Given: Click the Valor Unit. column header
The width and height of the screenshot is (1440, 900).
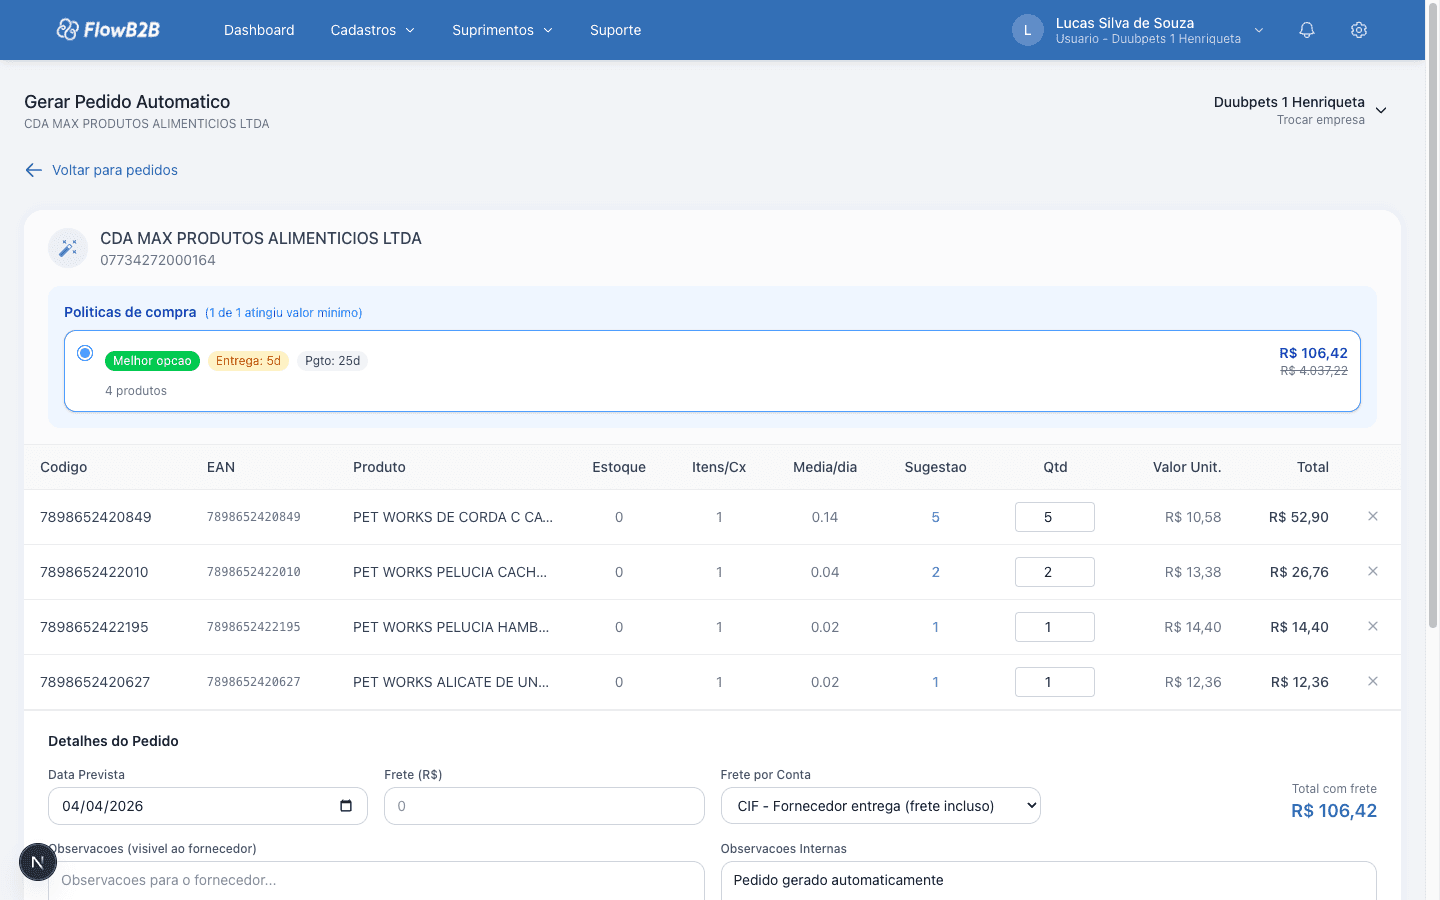Looking at the screenshot, I should point(1187,467).
